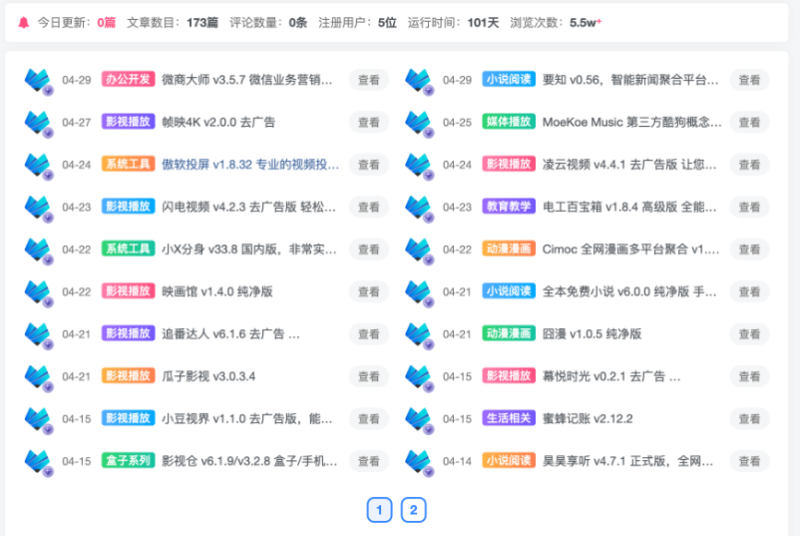Click 查看 button for Cimoc 全网漫画

[749, 249]
